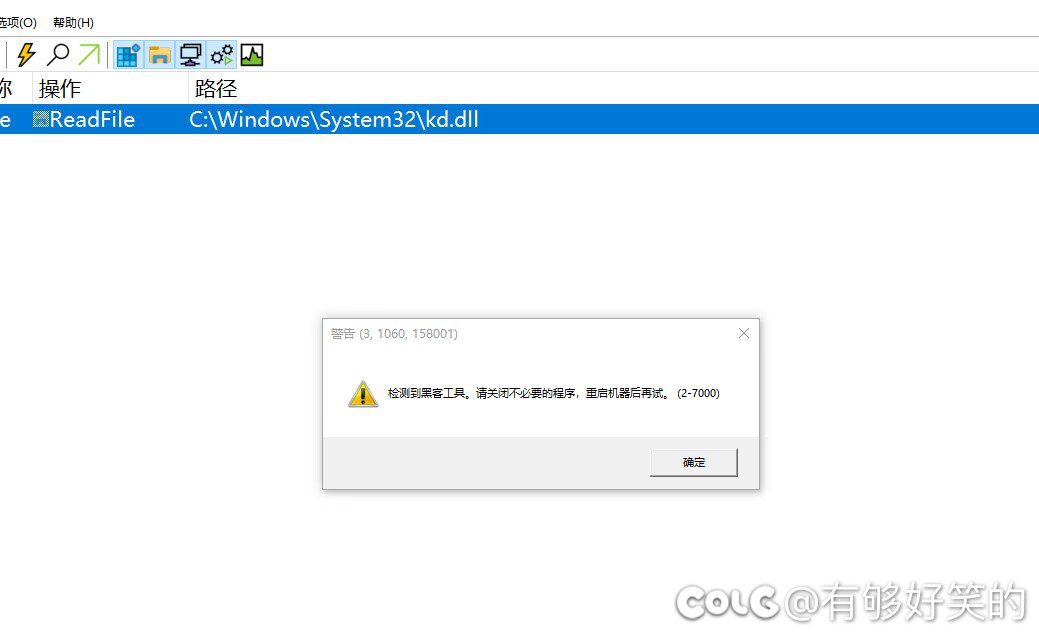The width and height of the screenshot is (1039, 644).
Task: Click the kd.dll path in selected row
Action: pos(333,119)
